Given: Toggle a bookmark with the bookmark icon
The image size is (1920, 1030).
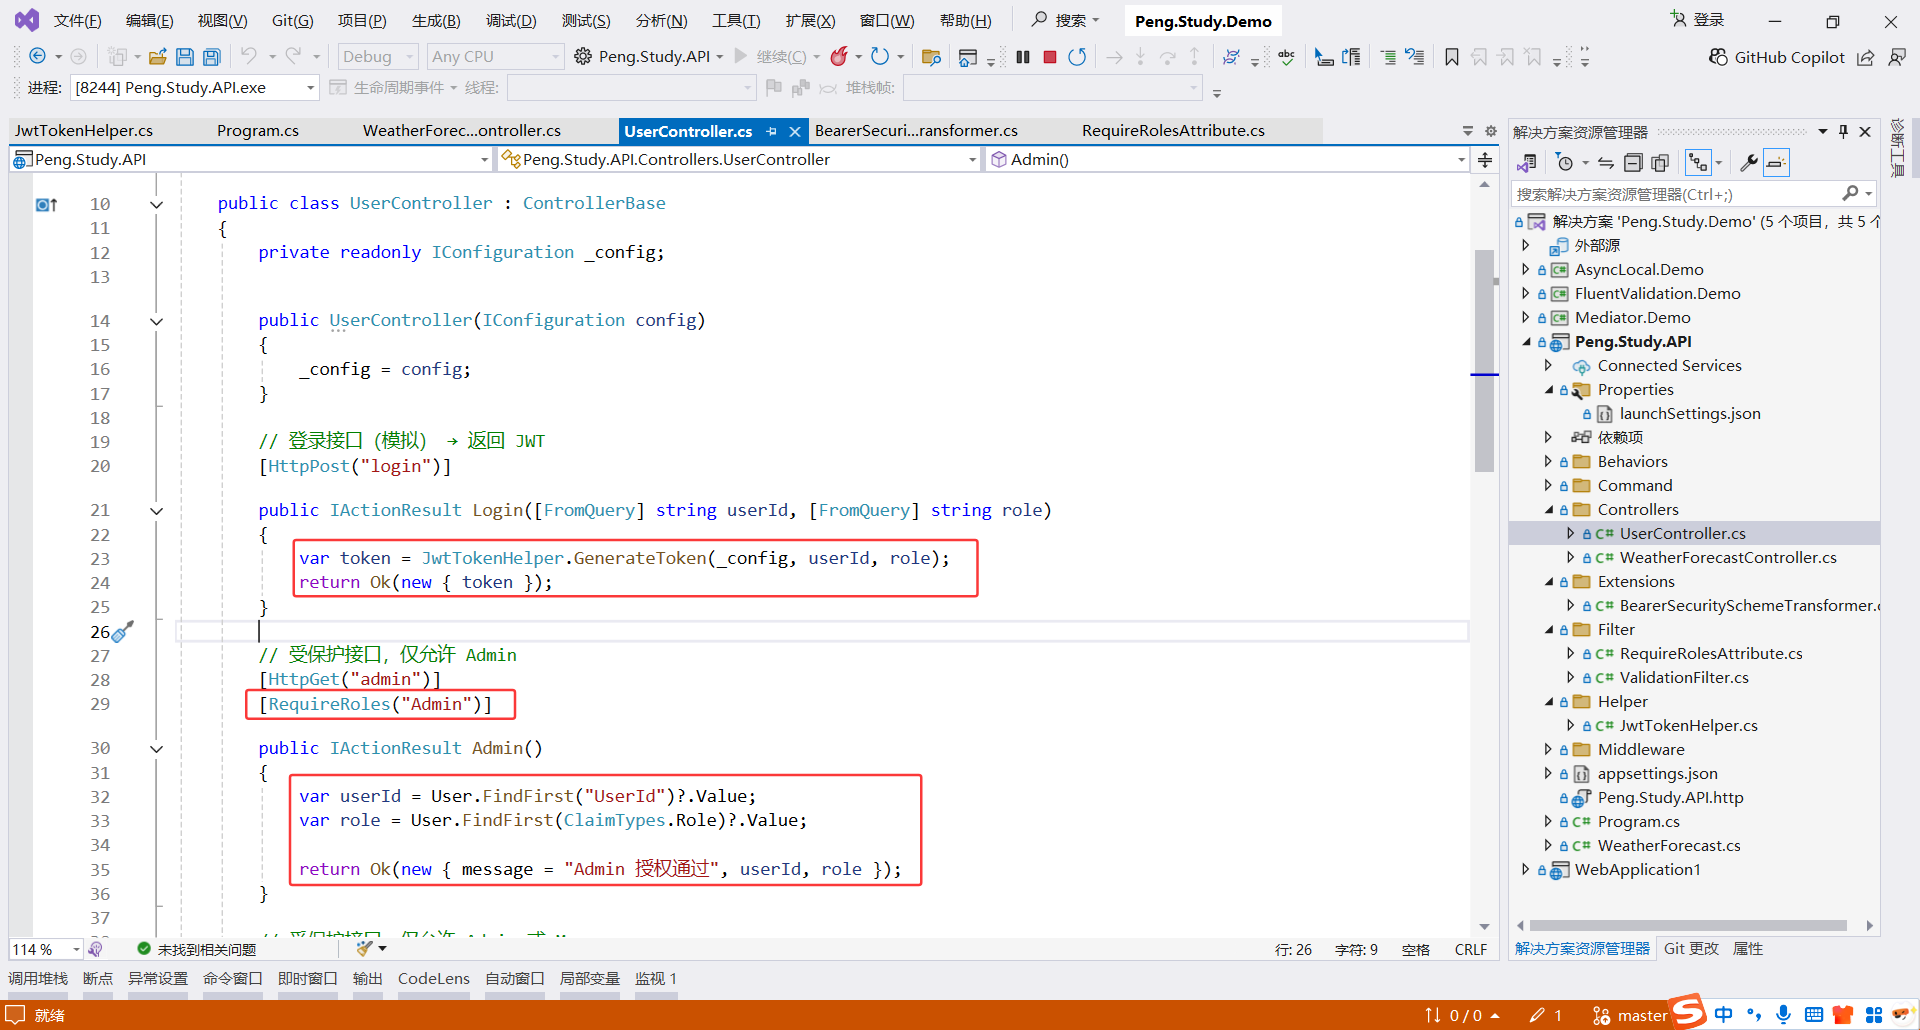Looking at the screenshot, I should tap(1452, 57).
